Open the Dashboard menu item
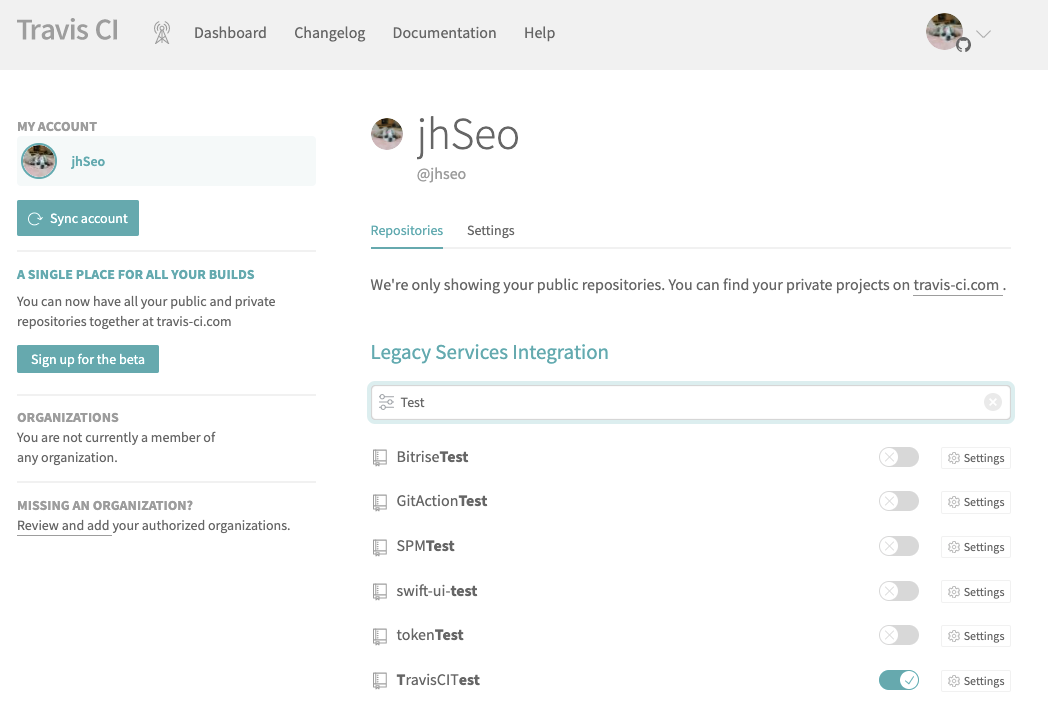 coord(230,33)
